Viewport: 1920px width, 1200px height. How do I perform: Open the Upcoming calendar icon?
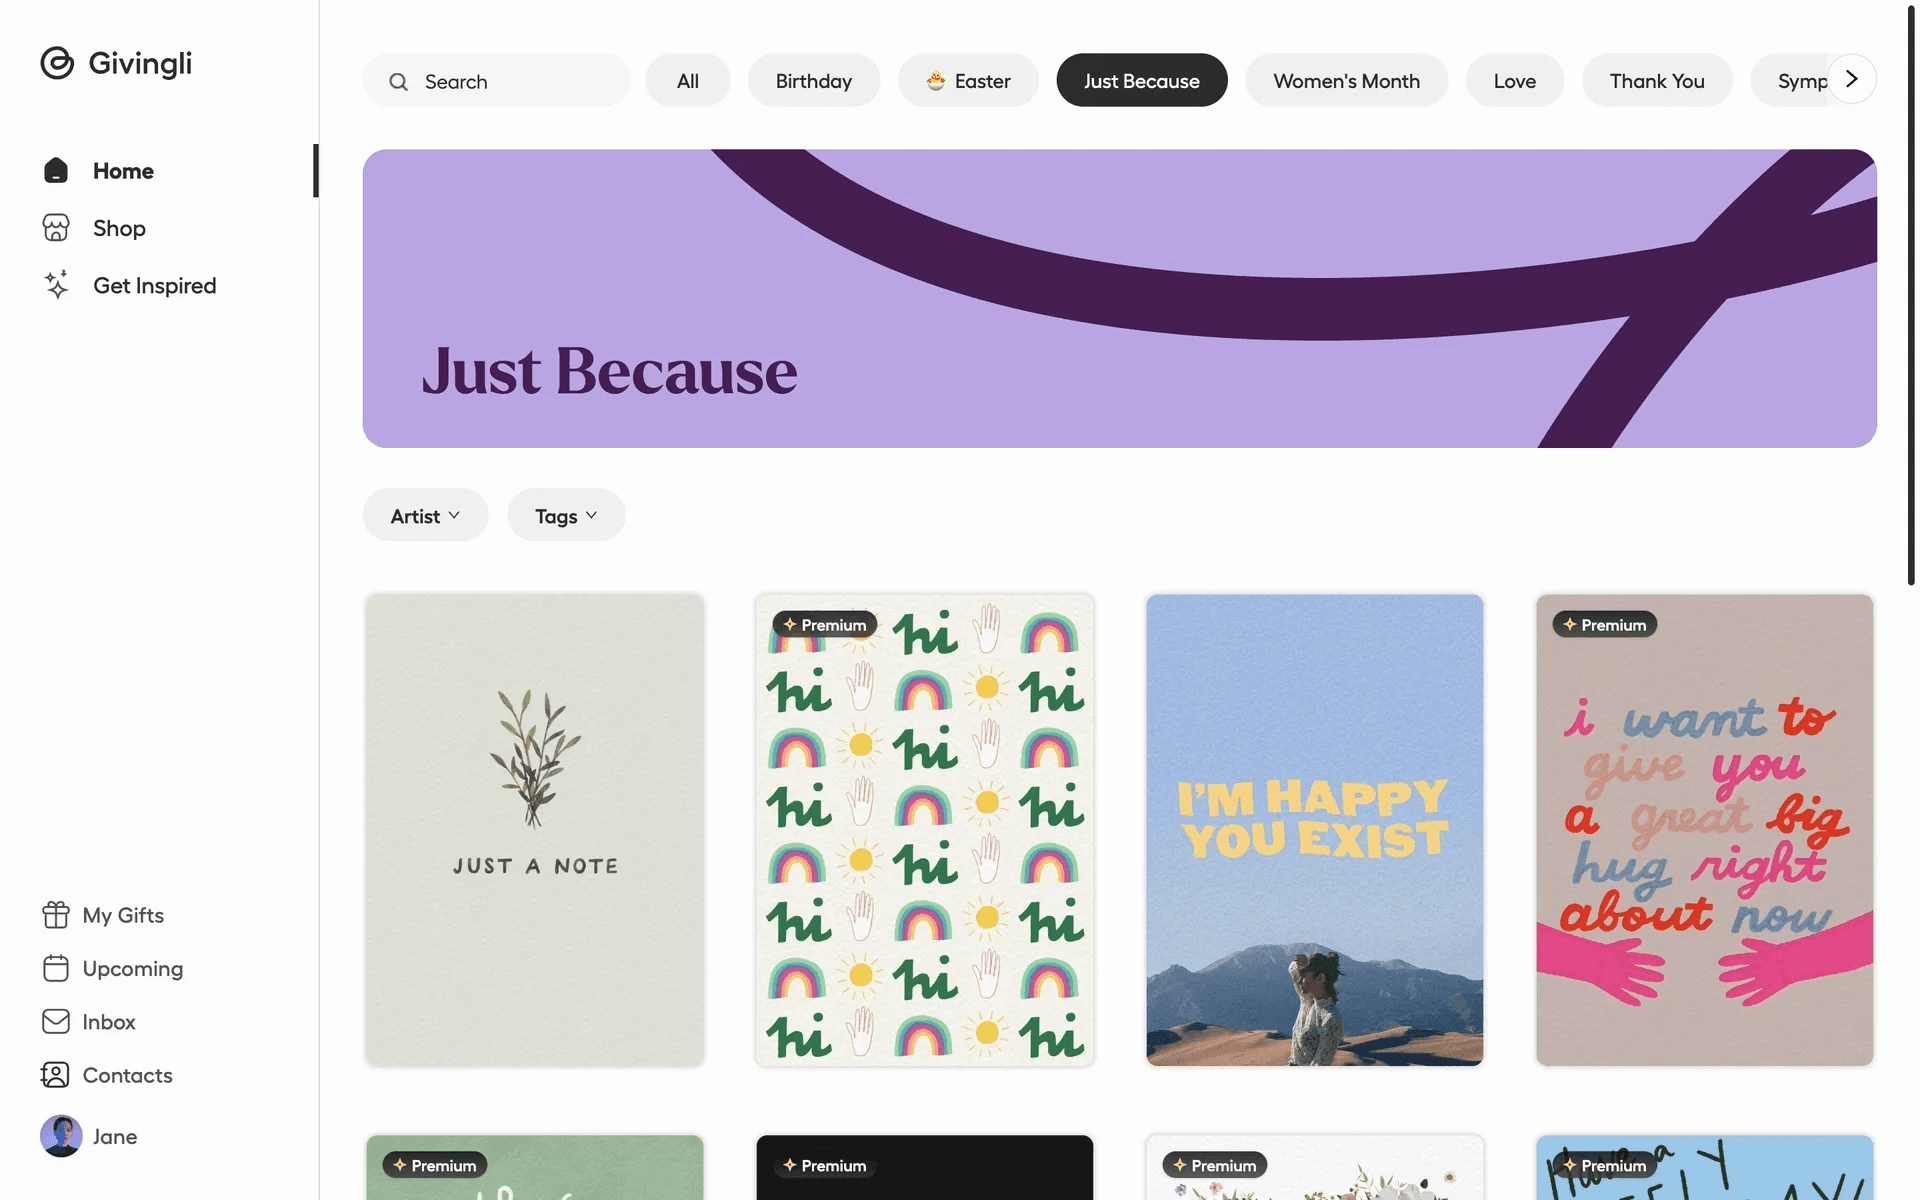(56, 968)
